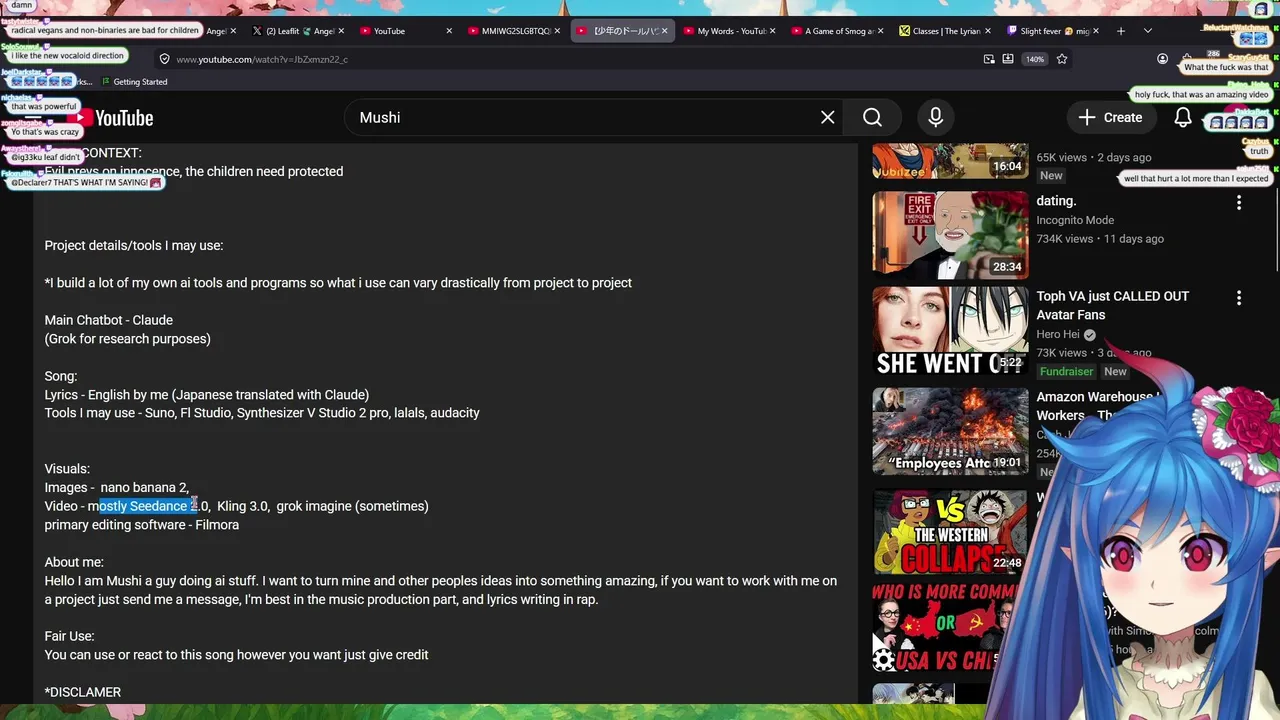Open the notifications bell
The image size is (1280, 720).
tap(1182, 118)
